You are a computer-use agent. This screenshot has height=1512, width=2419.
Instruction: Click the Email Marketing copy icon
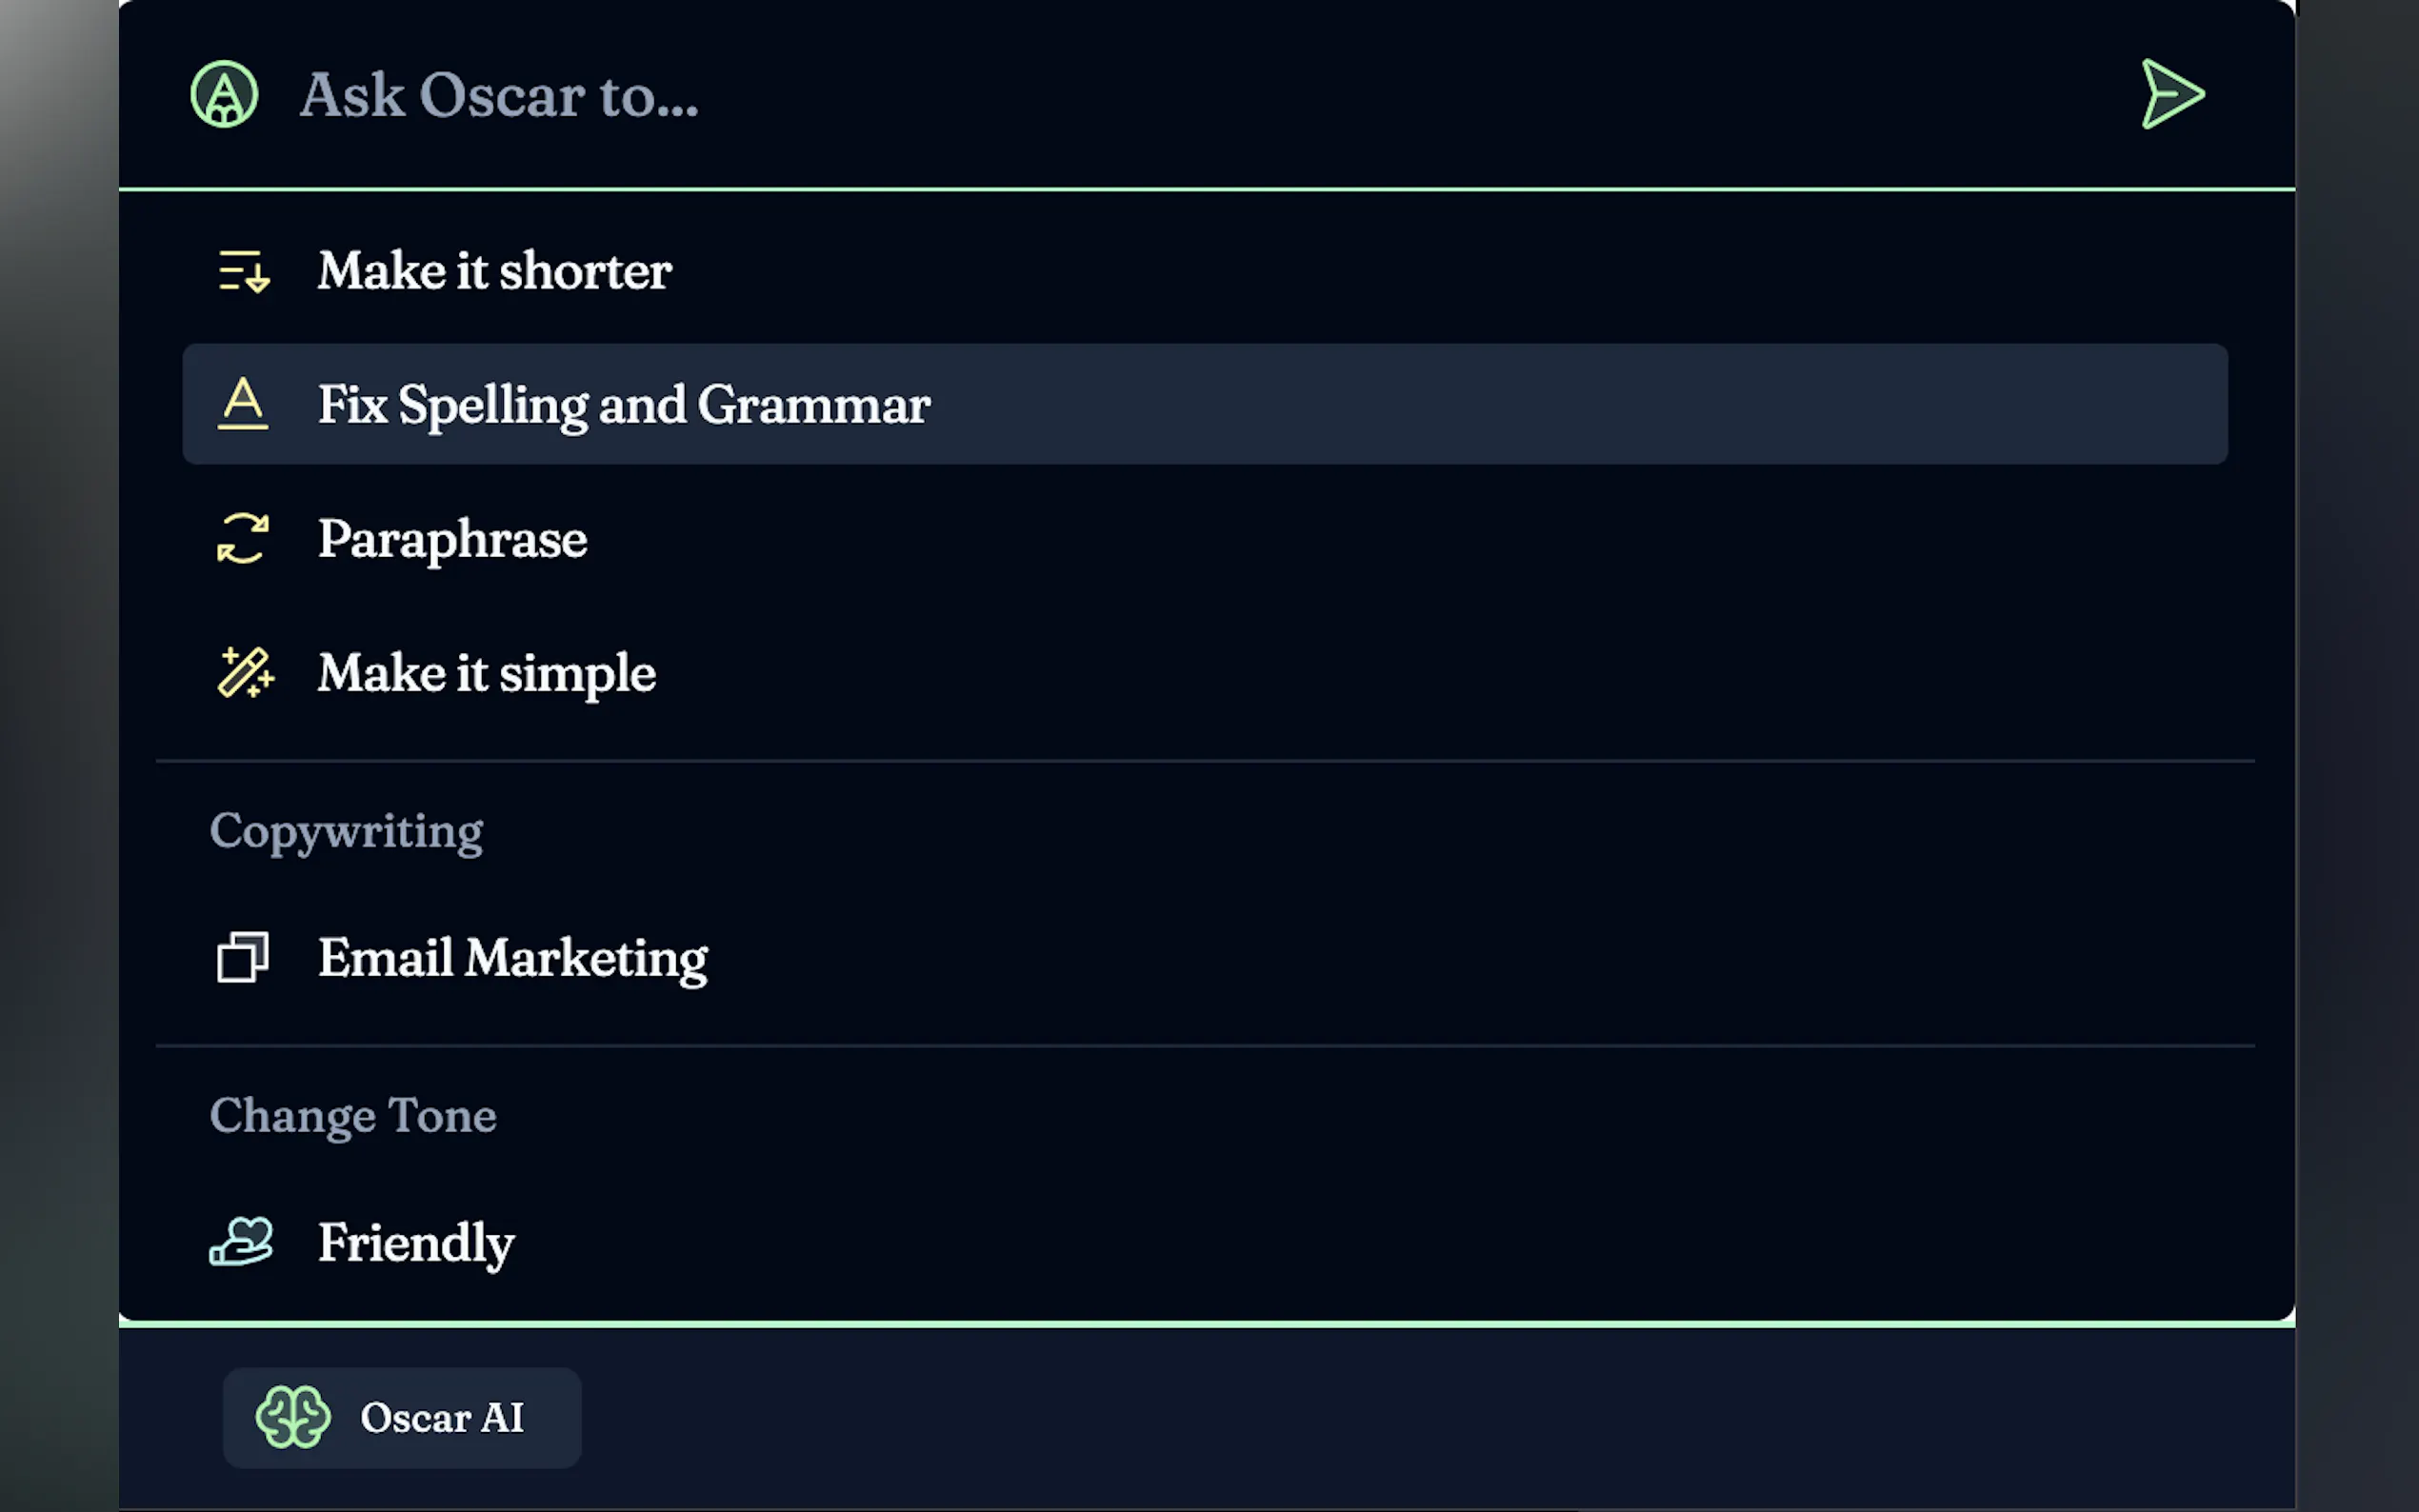(243, 957)
